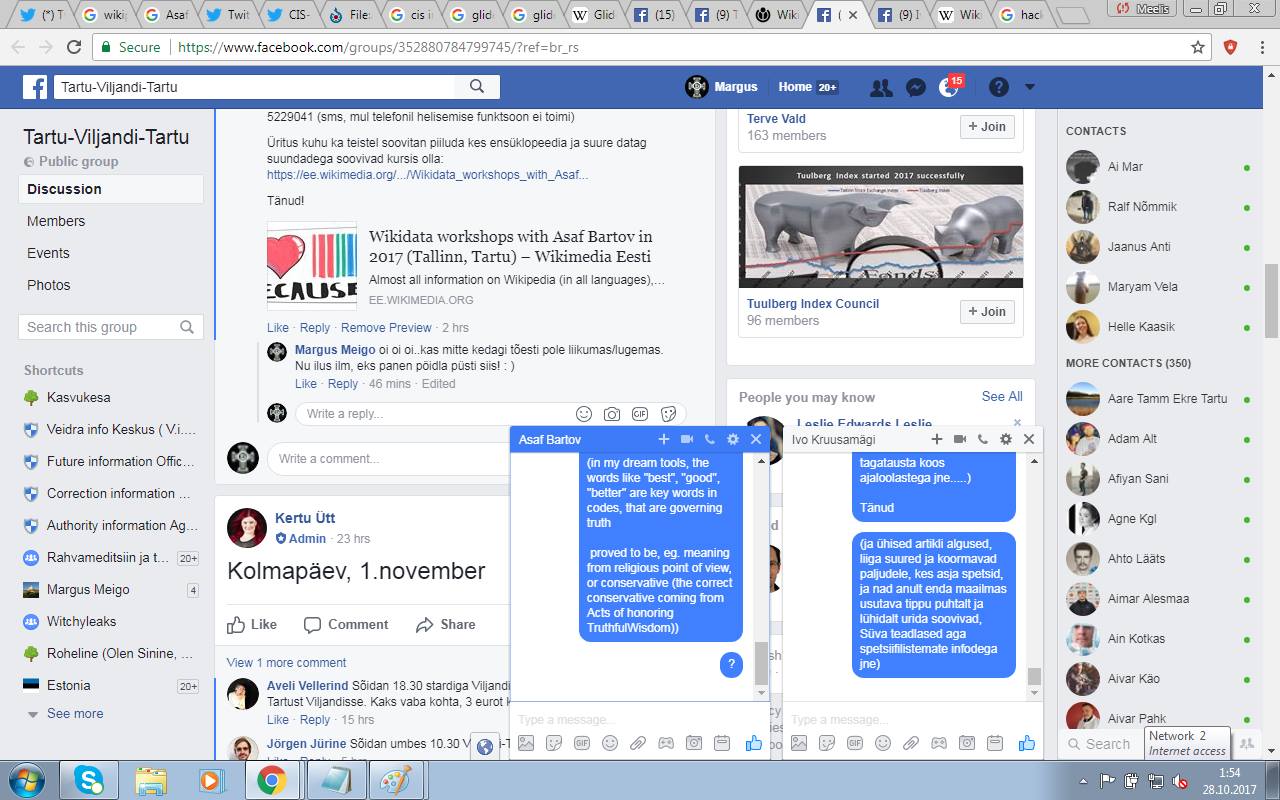
Task: Send a thumbs-up in Asaf Bartov chat
Action: [753, 743]
